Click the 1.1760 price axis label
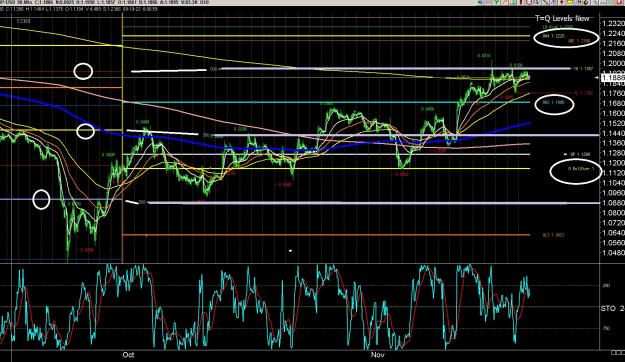 [614, 93]
